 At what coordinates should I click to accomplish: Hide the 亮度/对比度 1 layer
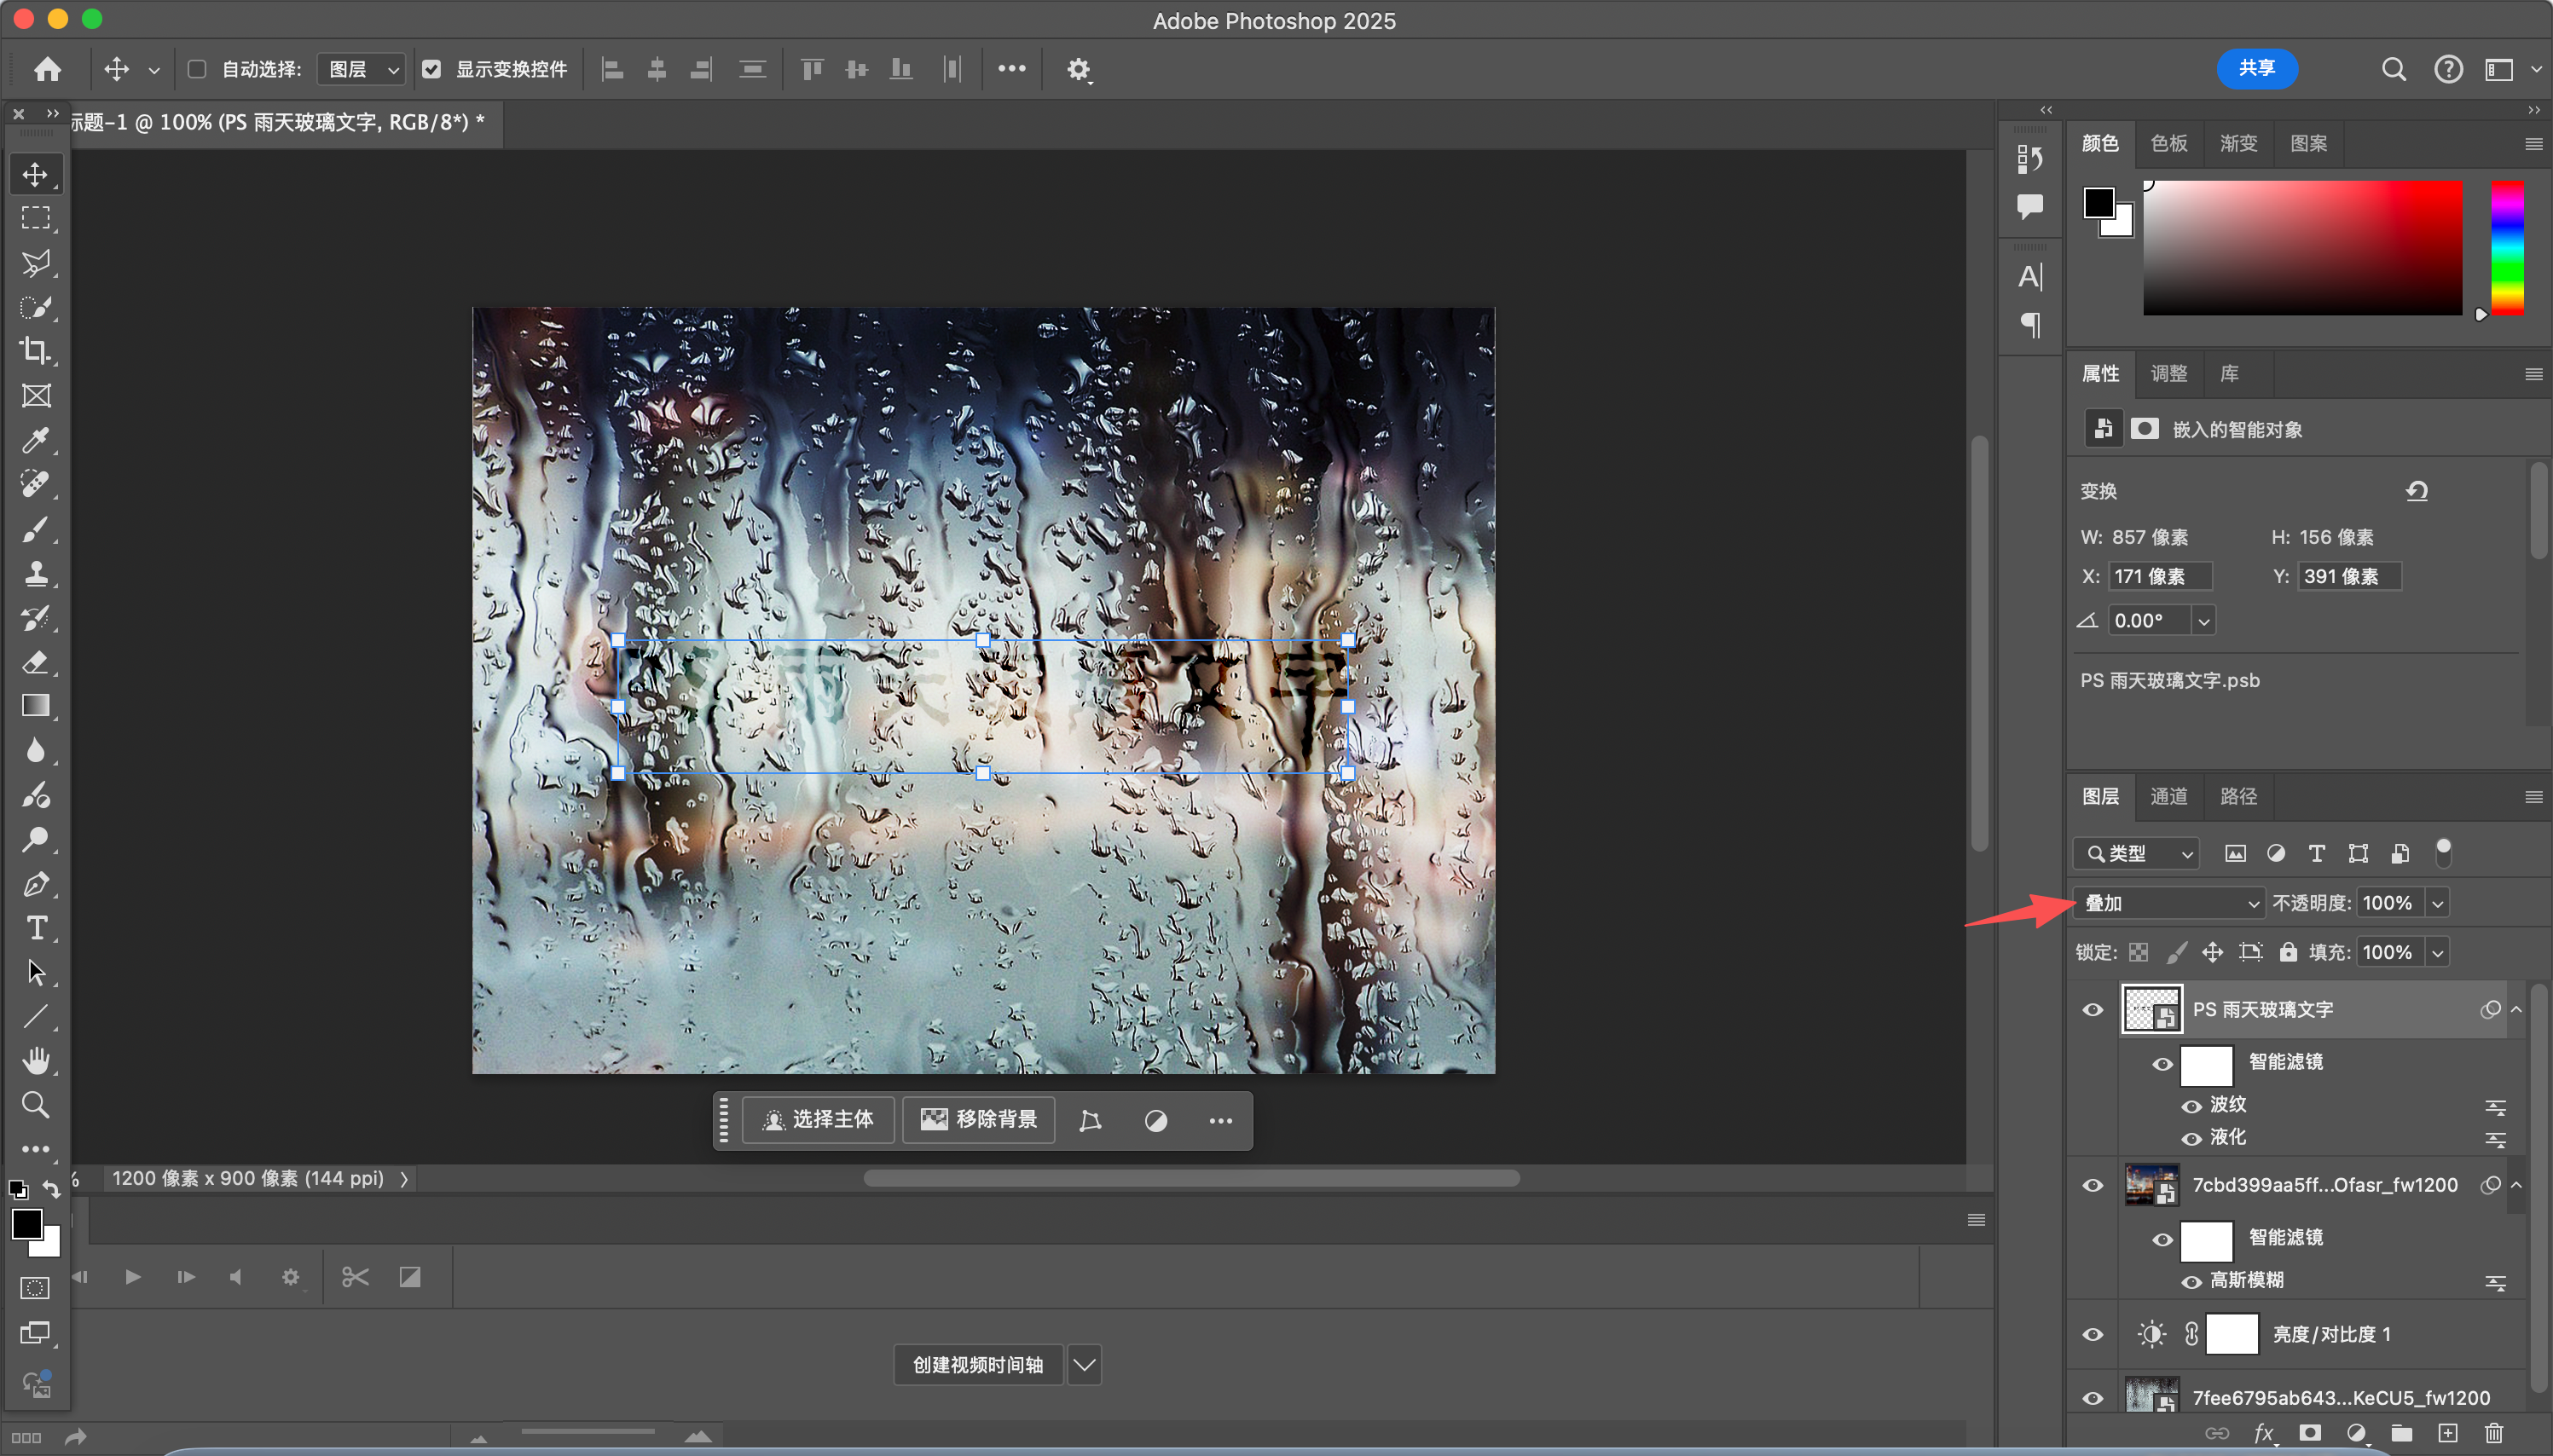[2092, 1335]
